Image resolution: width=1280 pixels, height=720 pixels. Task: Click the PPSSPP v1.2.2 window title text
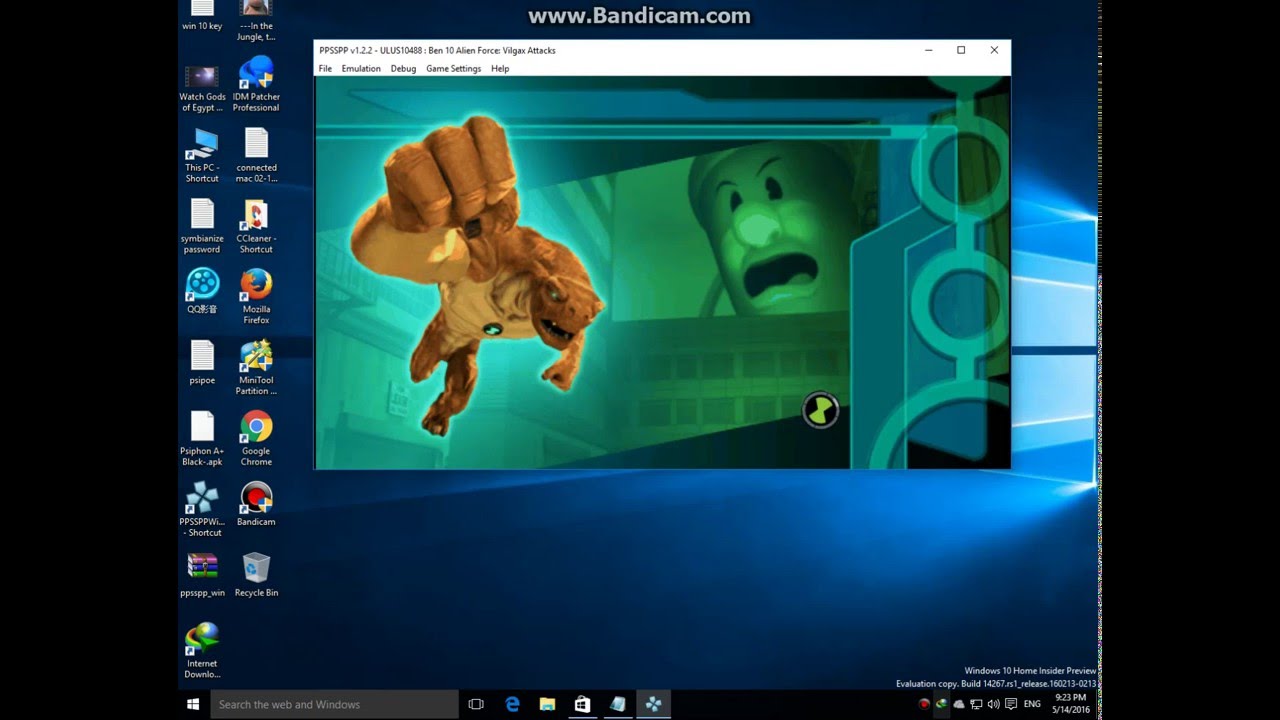[x=437, y=50]
